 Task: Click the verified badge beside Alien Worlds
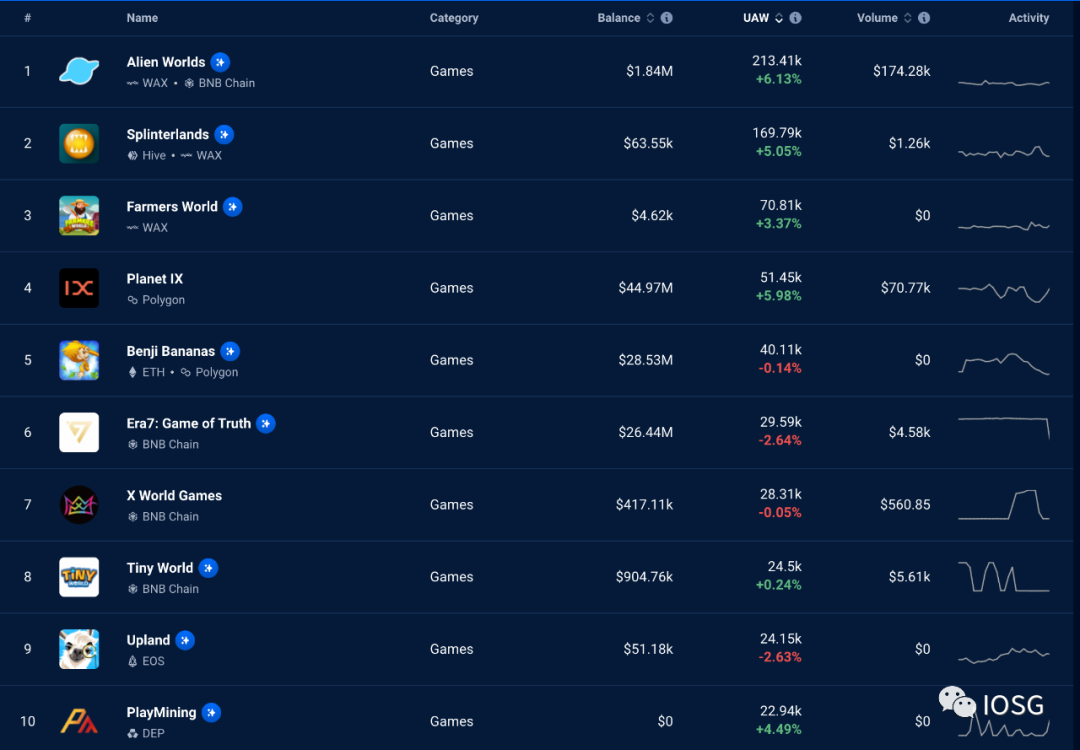pos(220,62)
